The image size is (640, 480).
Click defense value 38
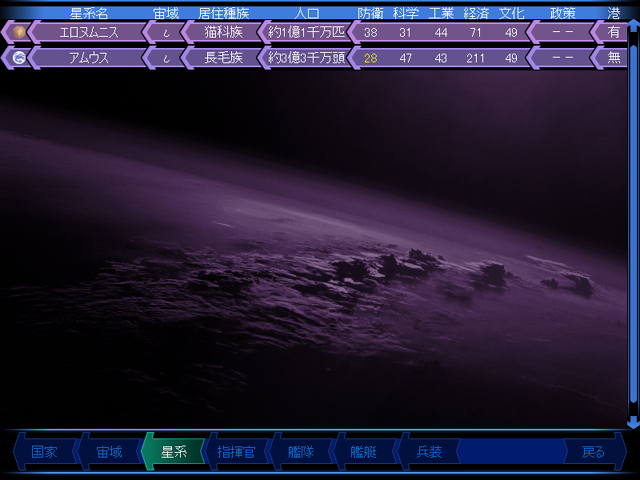[370, 32]
